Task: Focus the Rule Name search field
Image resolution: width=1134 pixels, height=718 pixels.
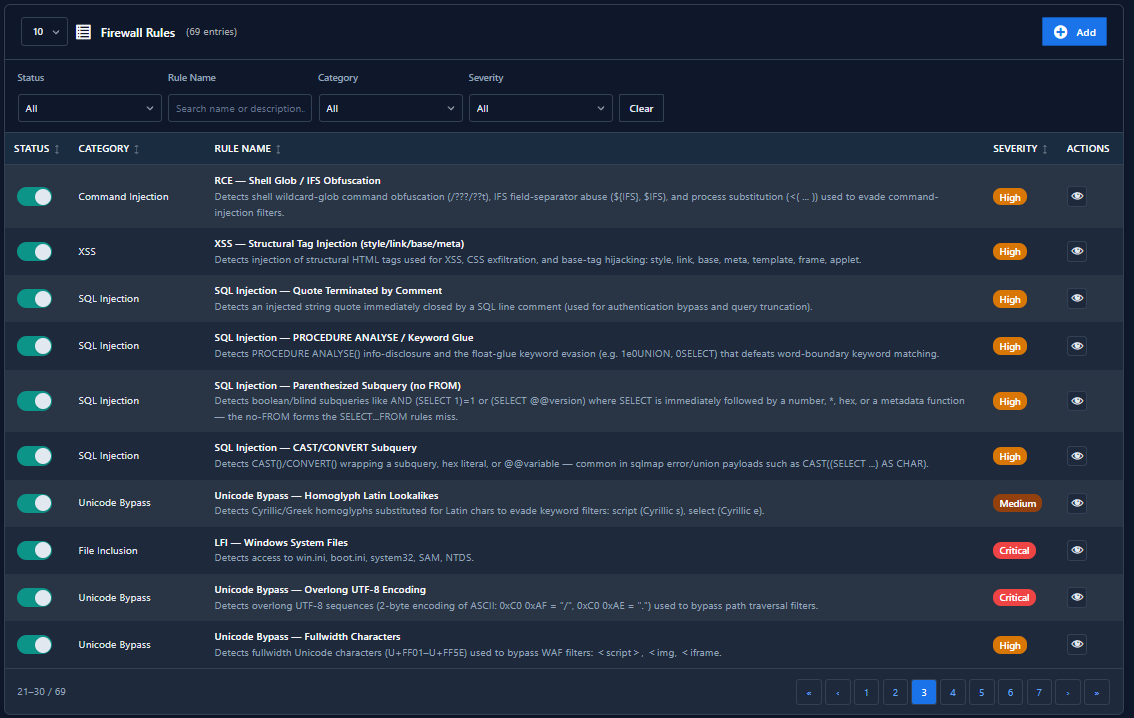Action: [x=240, y=108]
